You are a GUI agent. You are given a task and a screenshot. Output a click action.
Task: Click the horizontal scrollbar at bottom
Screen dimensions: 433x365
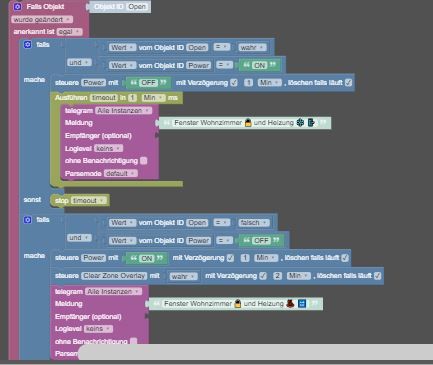click(x=255, y=352)
